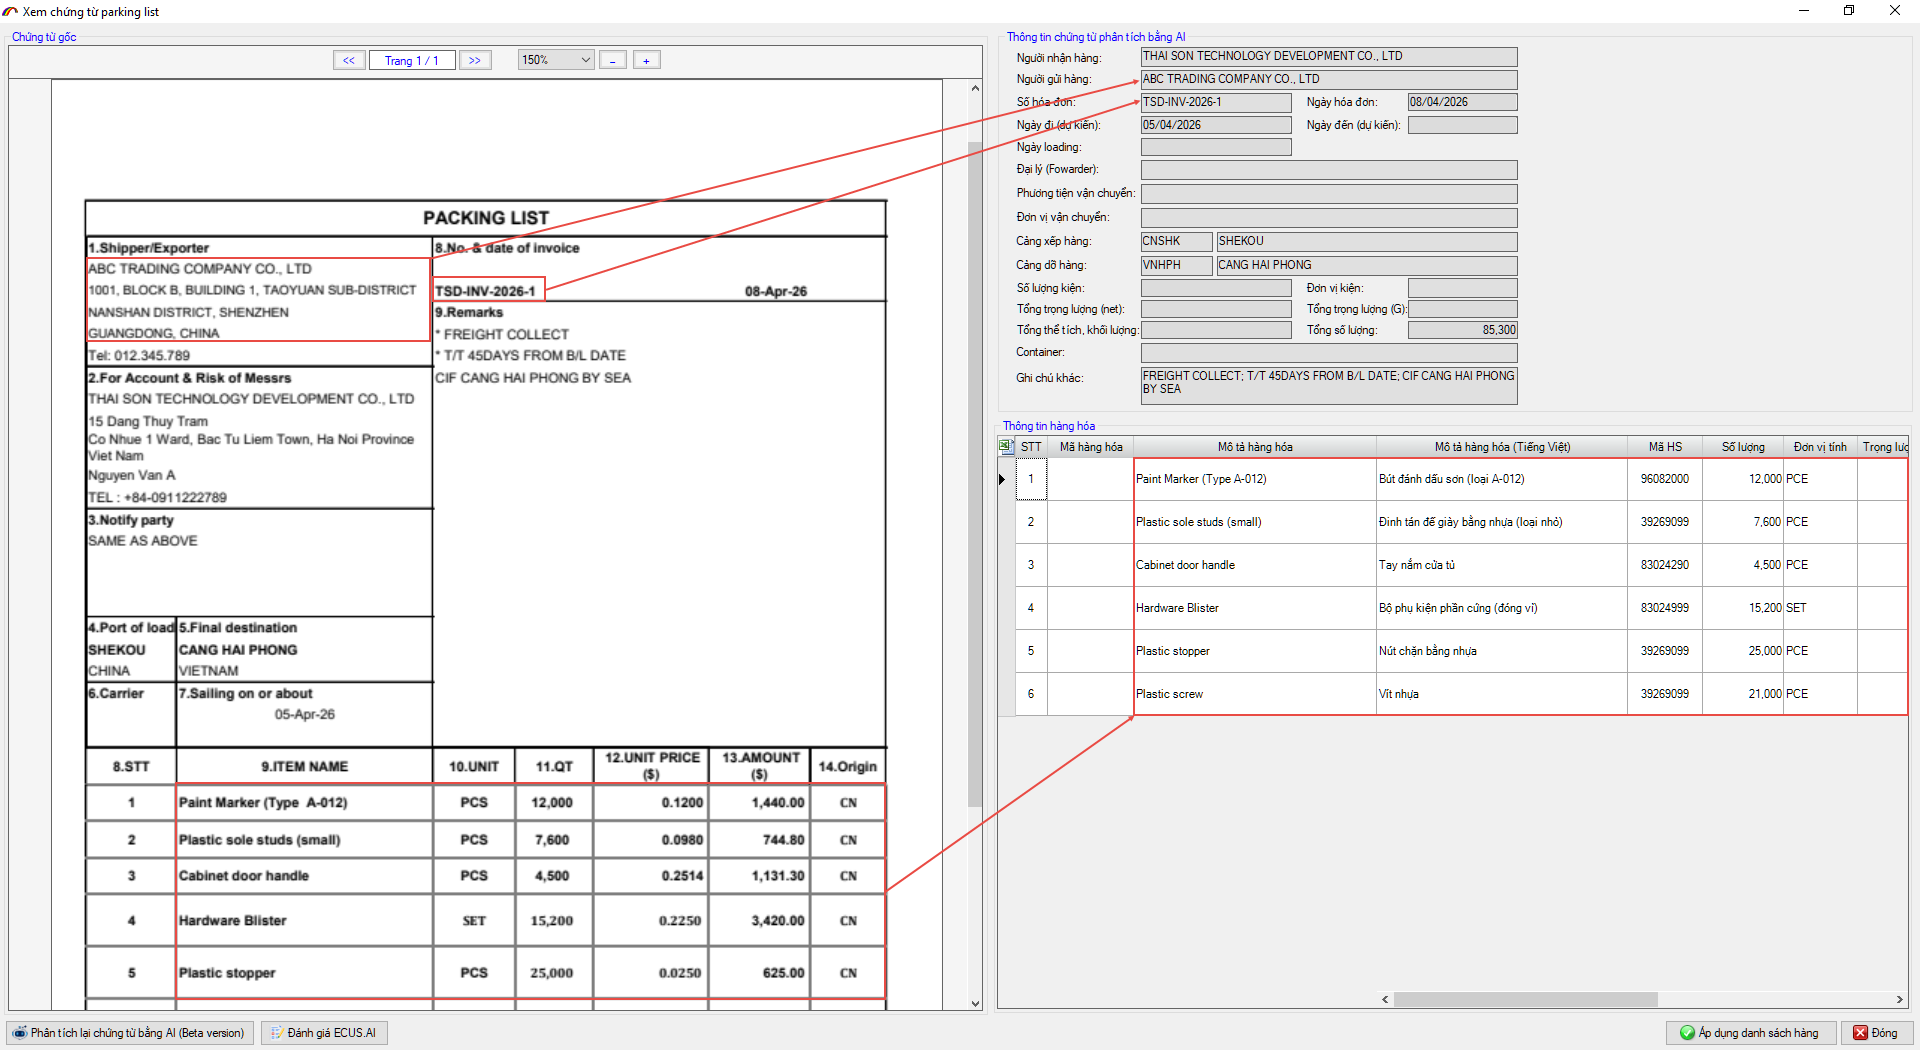Zoom in document with plus button
Image resolution: width=1920 pixels, height=1050 pixels.
[647, 60]
